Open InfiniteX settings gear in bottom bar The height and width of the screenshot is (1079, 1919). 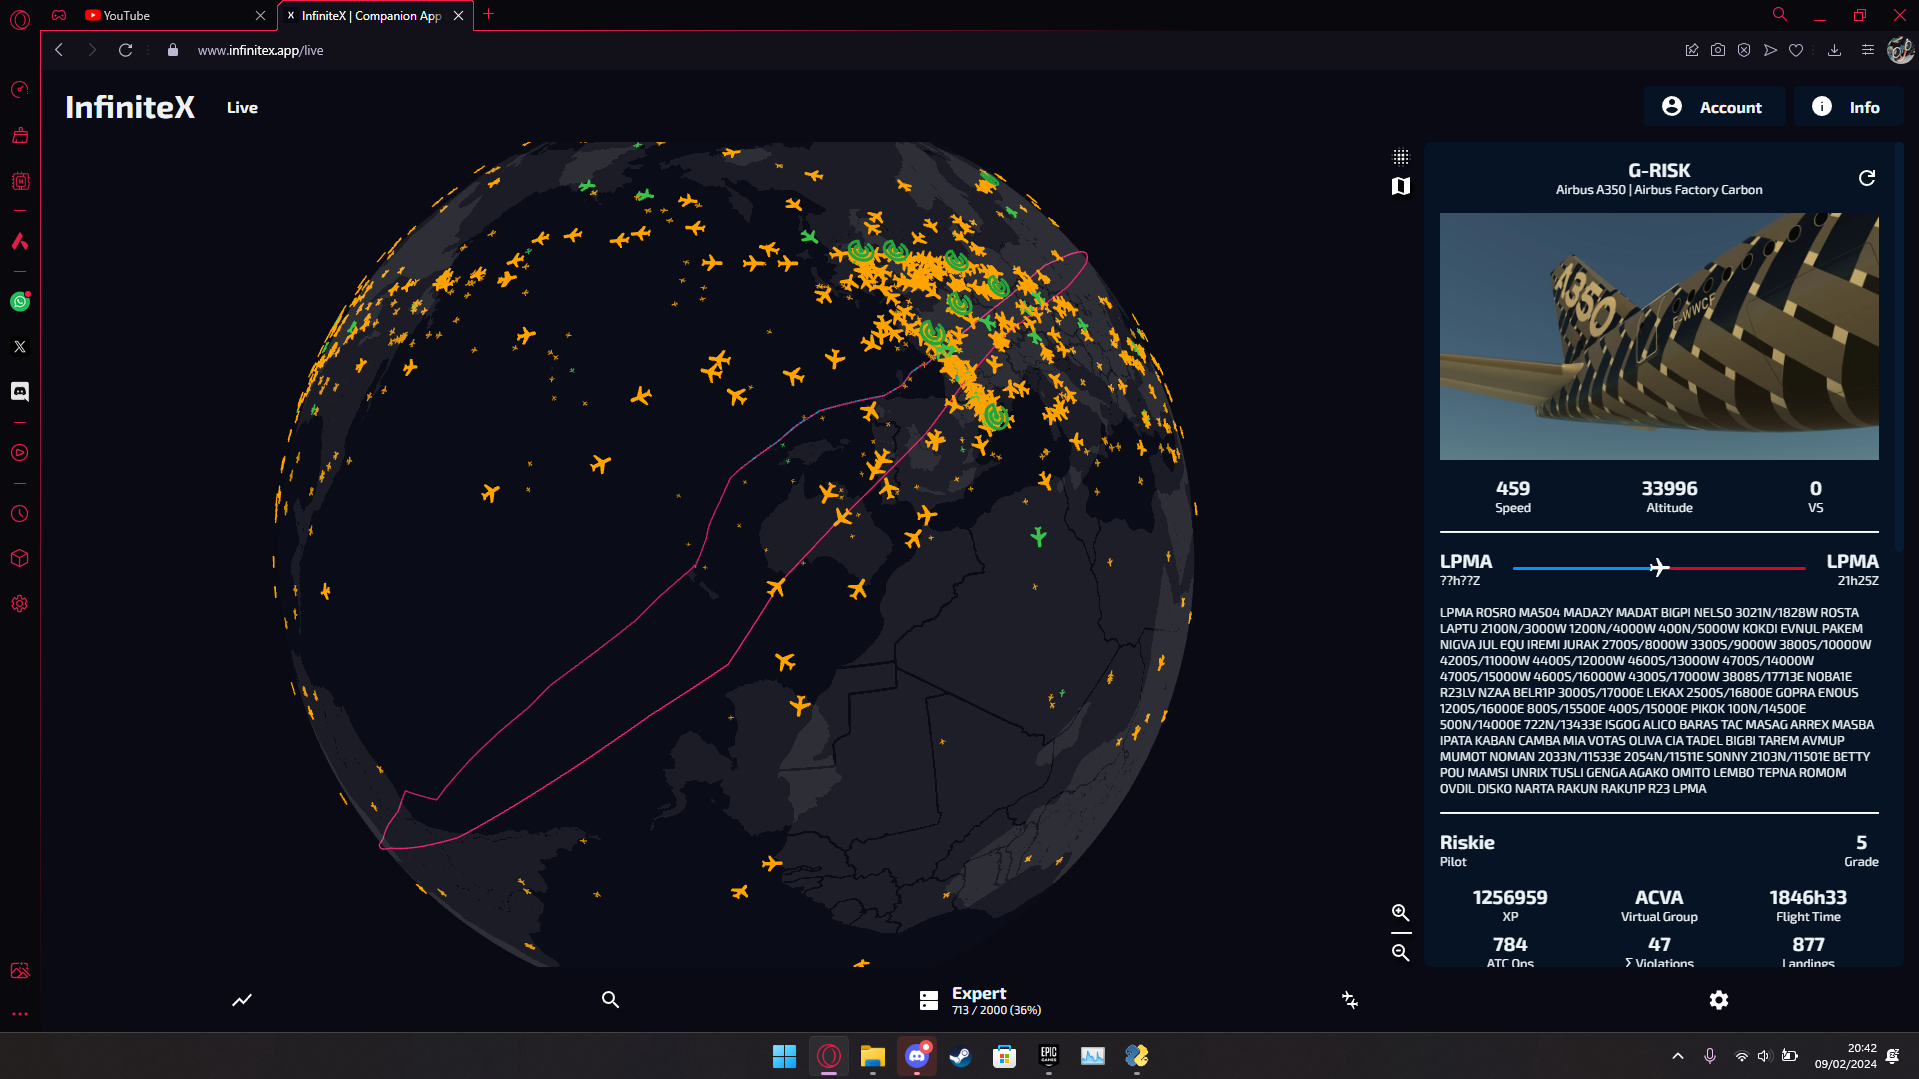click(x=1719, y=1000)
